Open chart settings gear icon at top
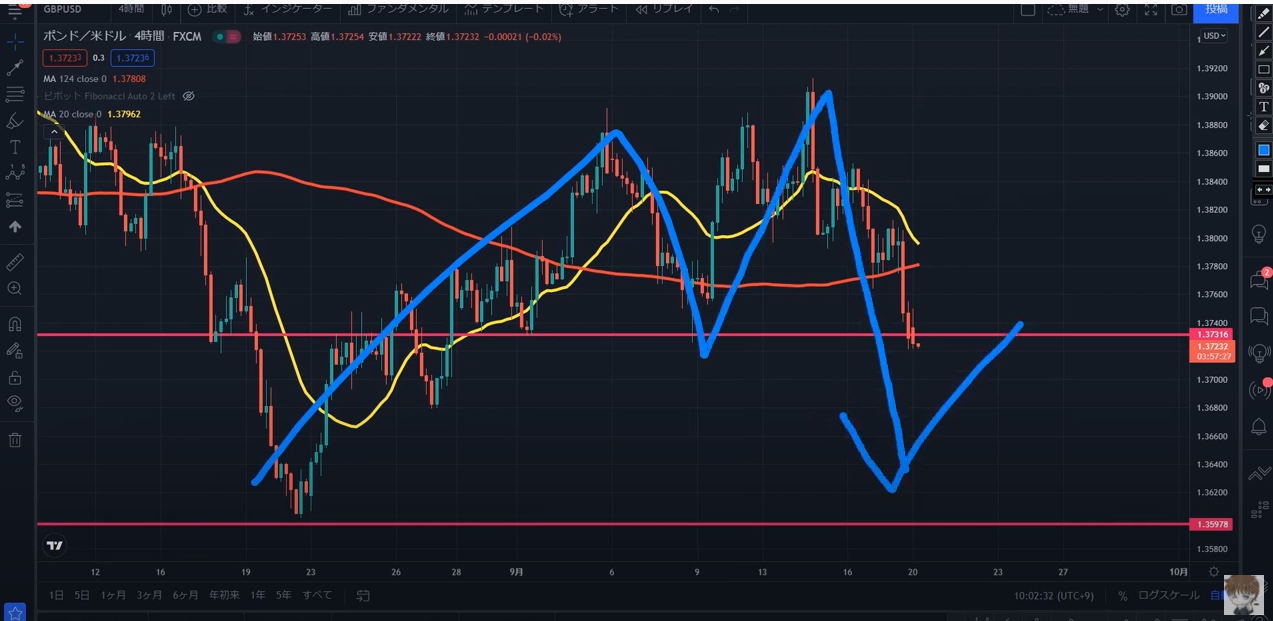 coord(1122,9)
